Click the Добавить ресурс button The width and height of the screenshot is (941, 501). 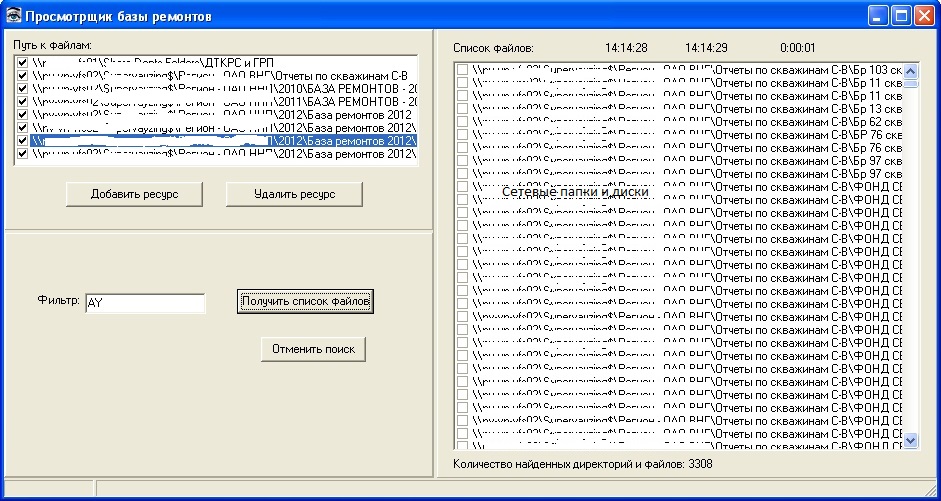[x=134, y=194]
